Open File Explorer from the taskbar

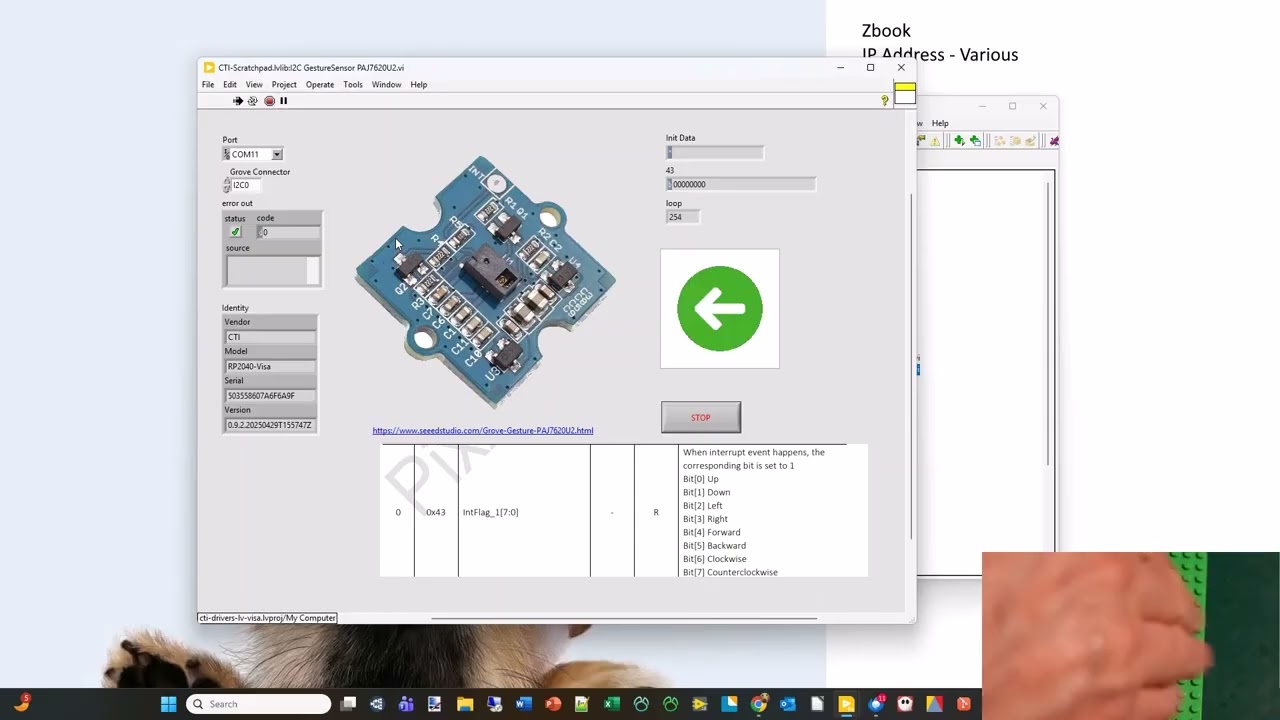(465, 704)
